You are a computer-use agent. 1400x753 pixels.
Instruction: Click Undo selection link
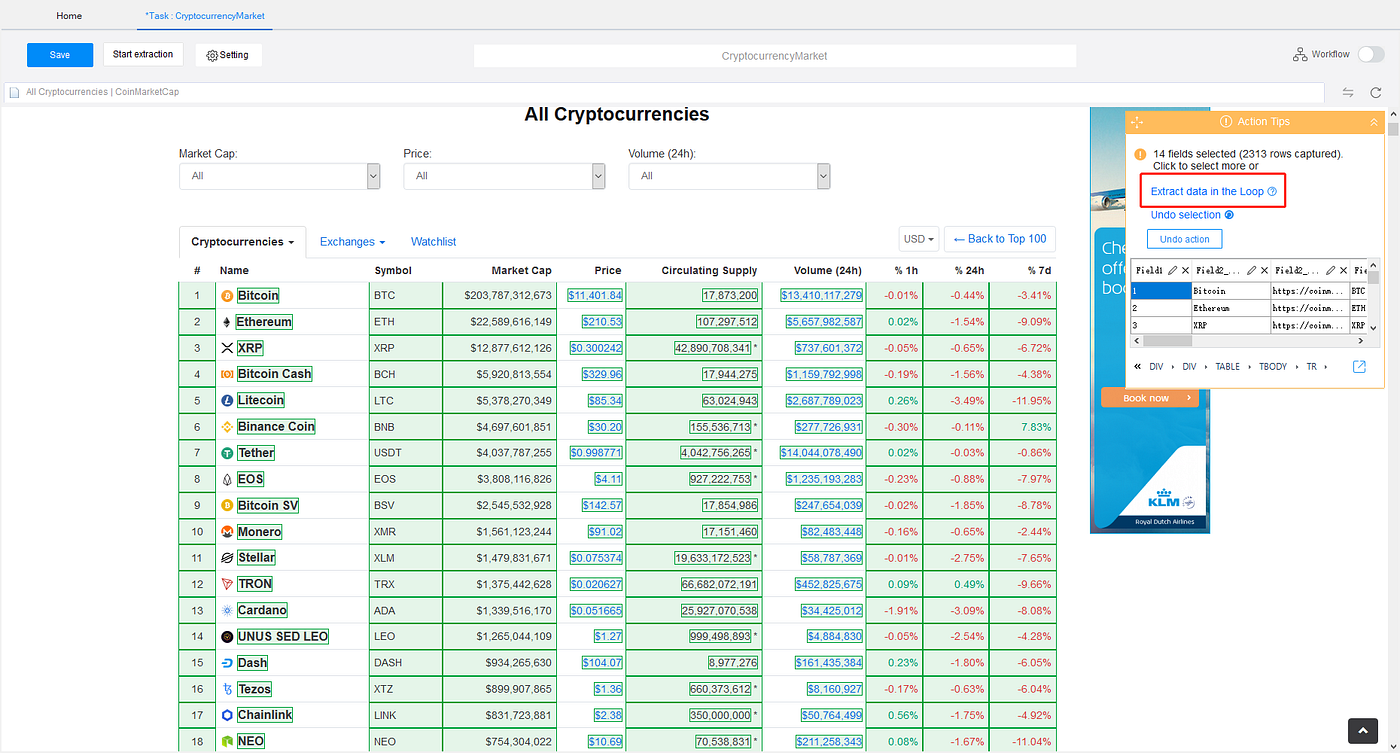[1186, 215]
